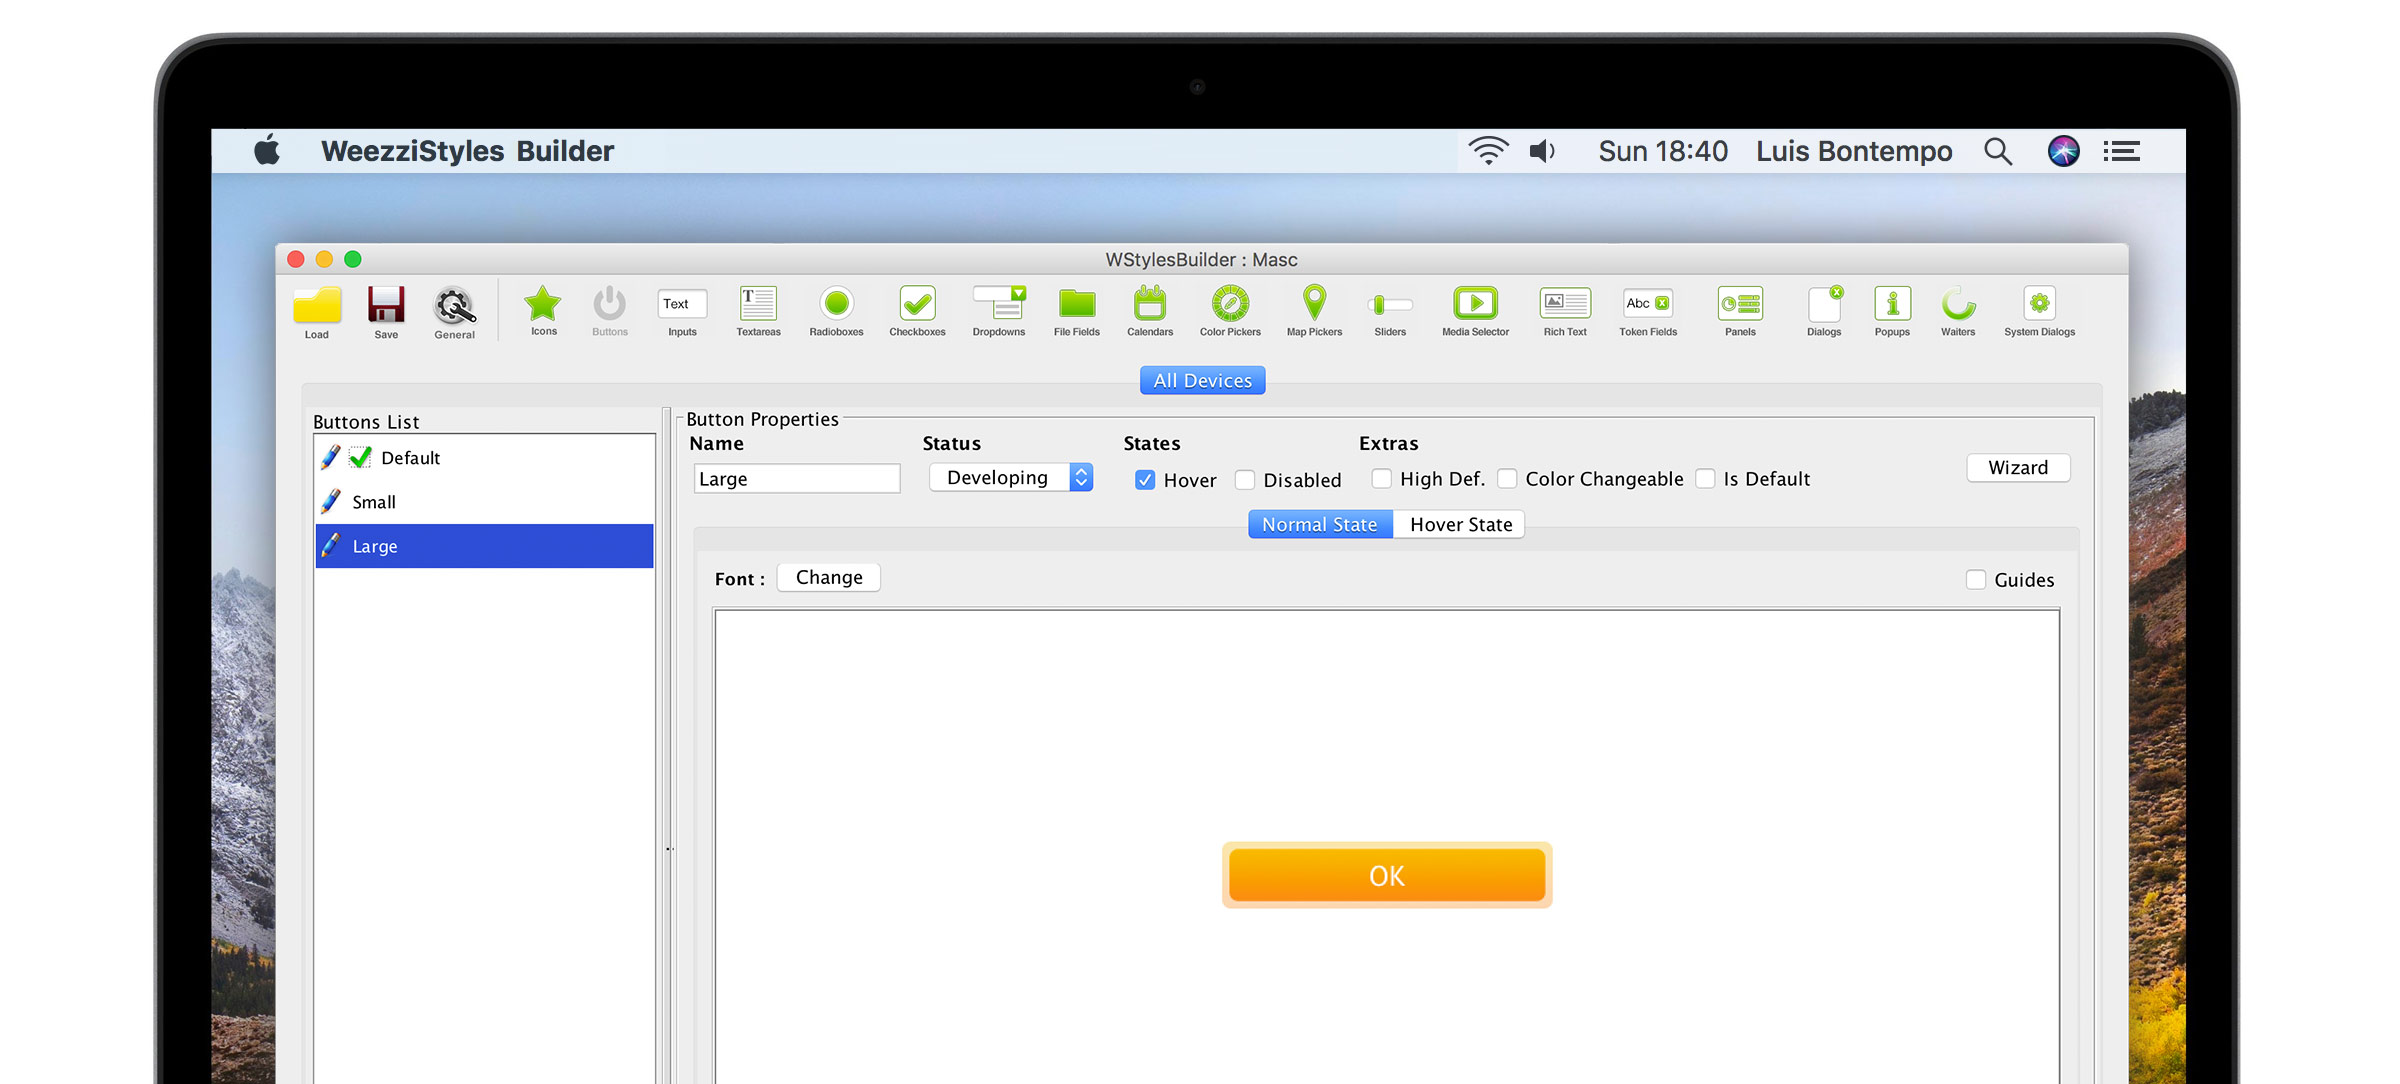2400x1084 pixels.
Task: Click the Wizard button
Action: [x=2018, y=468]
